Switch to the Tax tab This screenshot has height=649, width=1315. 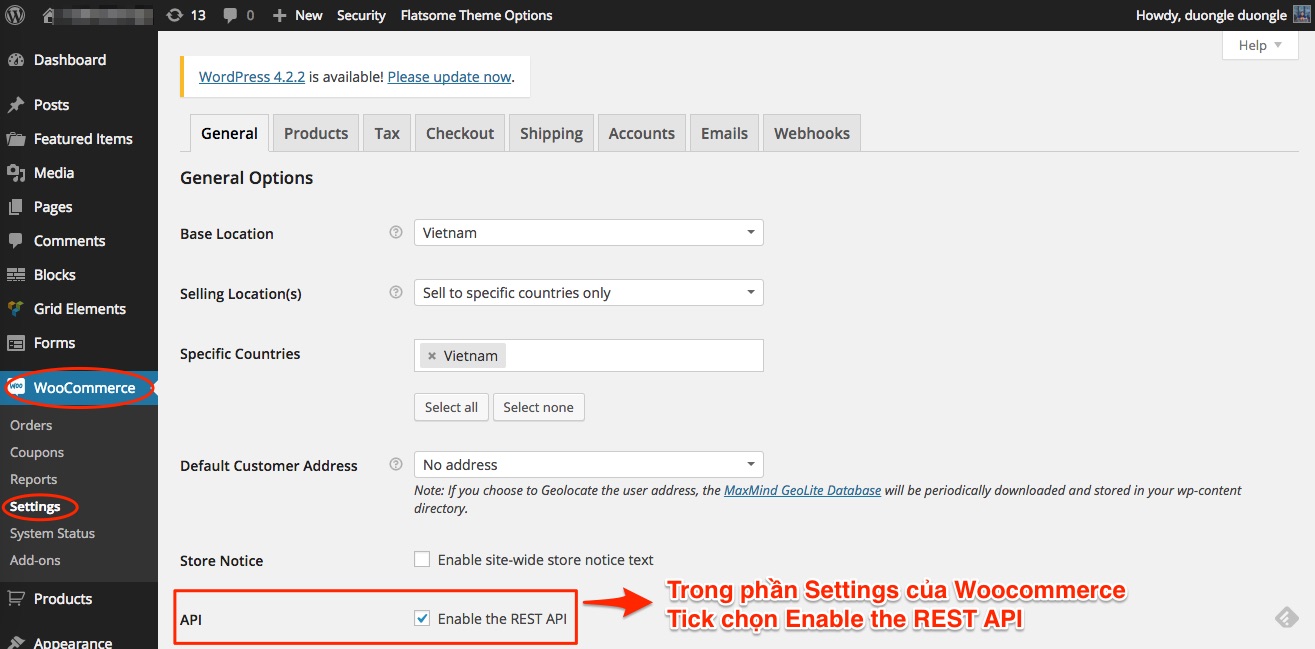click(387, 133)
